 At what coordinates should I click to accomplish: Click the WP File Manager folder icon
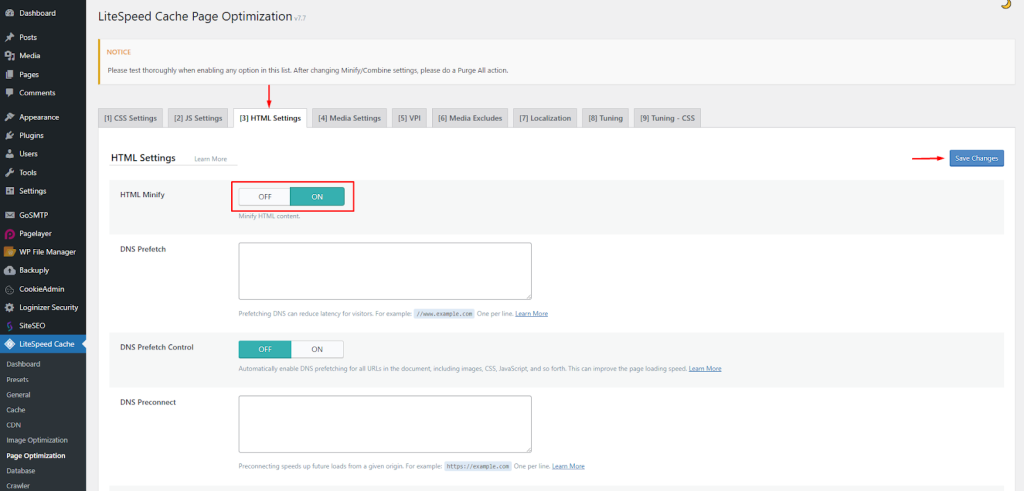pyautogui.click(x=9, y=252)
